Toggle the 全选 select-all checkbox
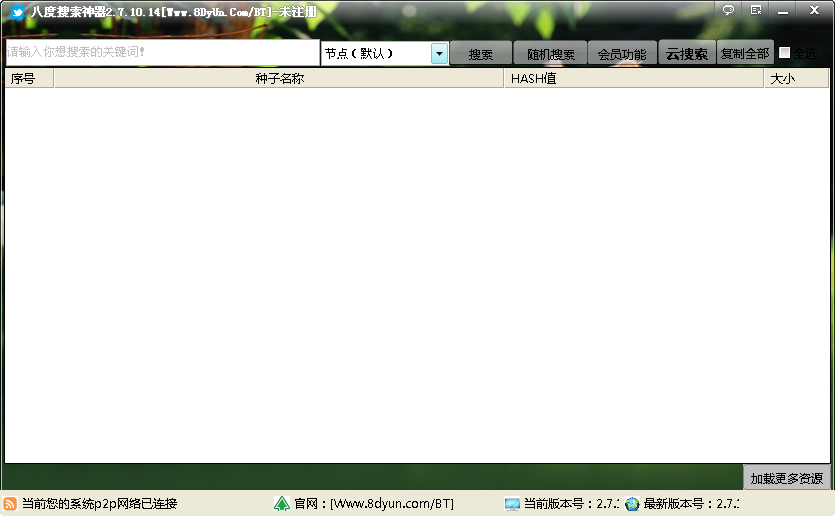This screenshot has height=516, width=835. [x=784, y=53]
